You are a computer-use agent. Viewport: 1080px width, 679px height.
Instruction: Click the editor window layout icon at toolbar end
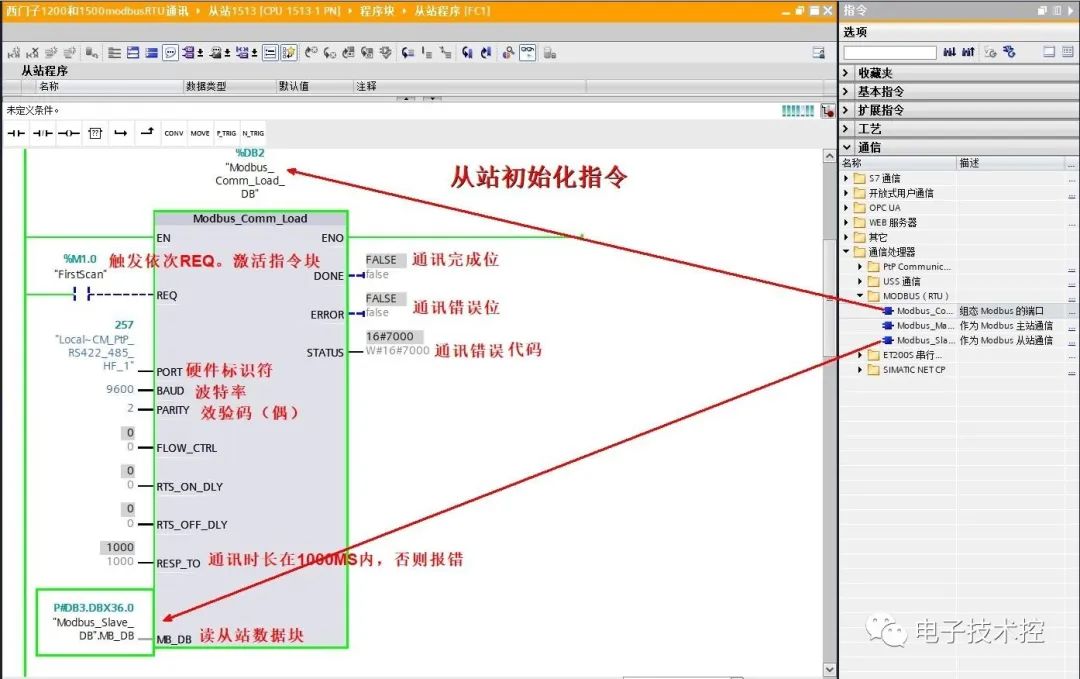point(818,53)
